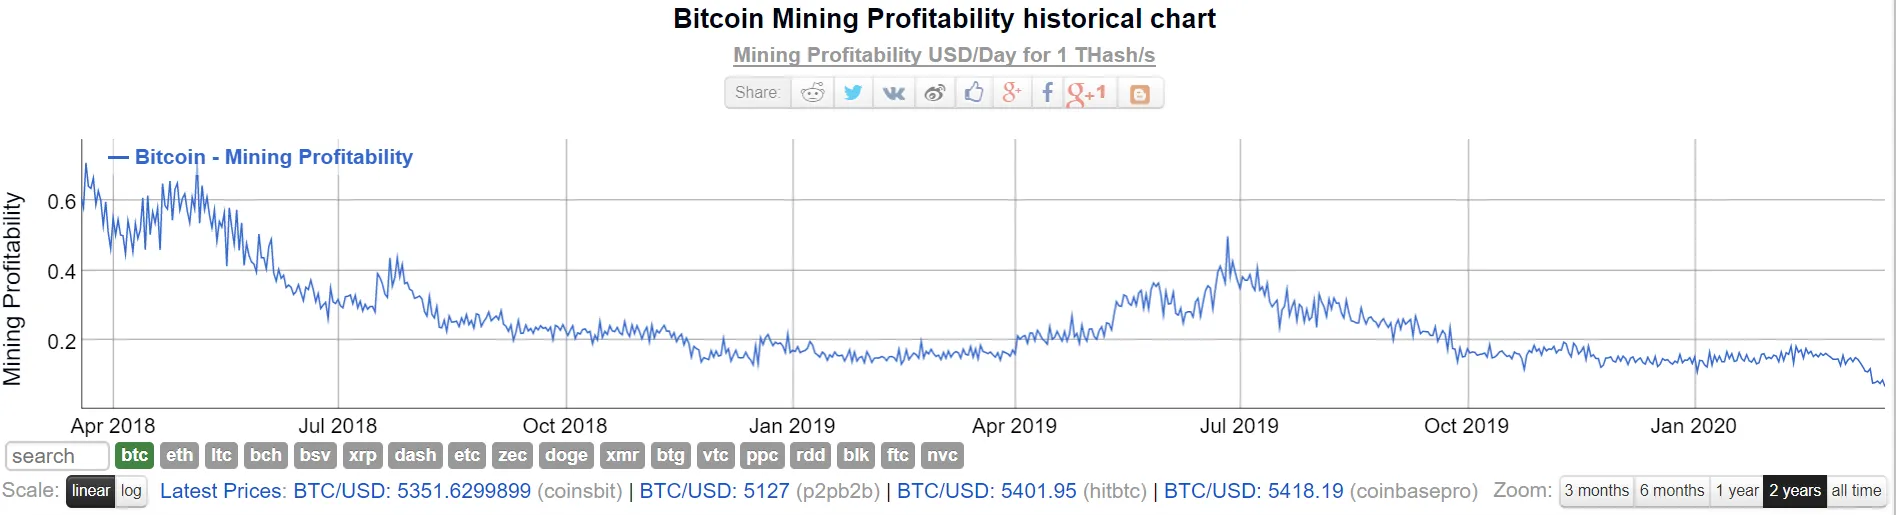
Task: Share chart on Facebook
Action: [1047, 93]
